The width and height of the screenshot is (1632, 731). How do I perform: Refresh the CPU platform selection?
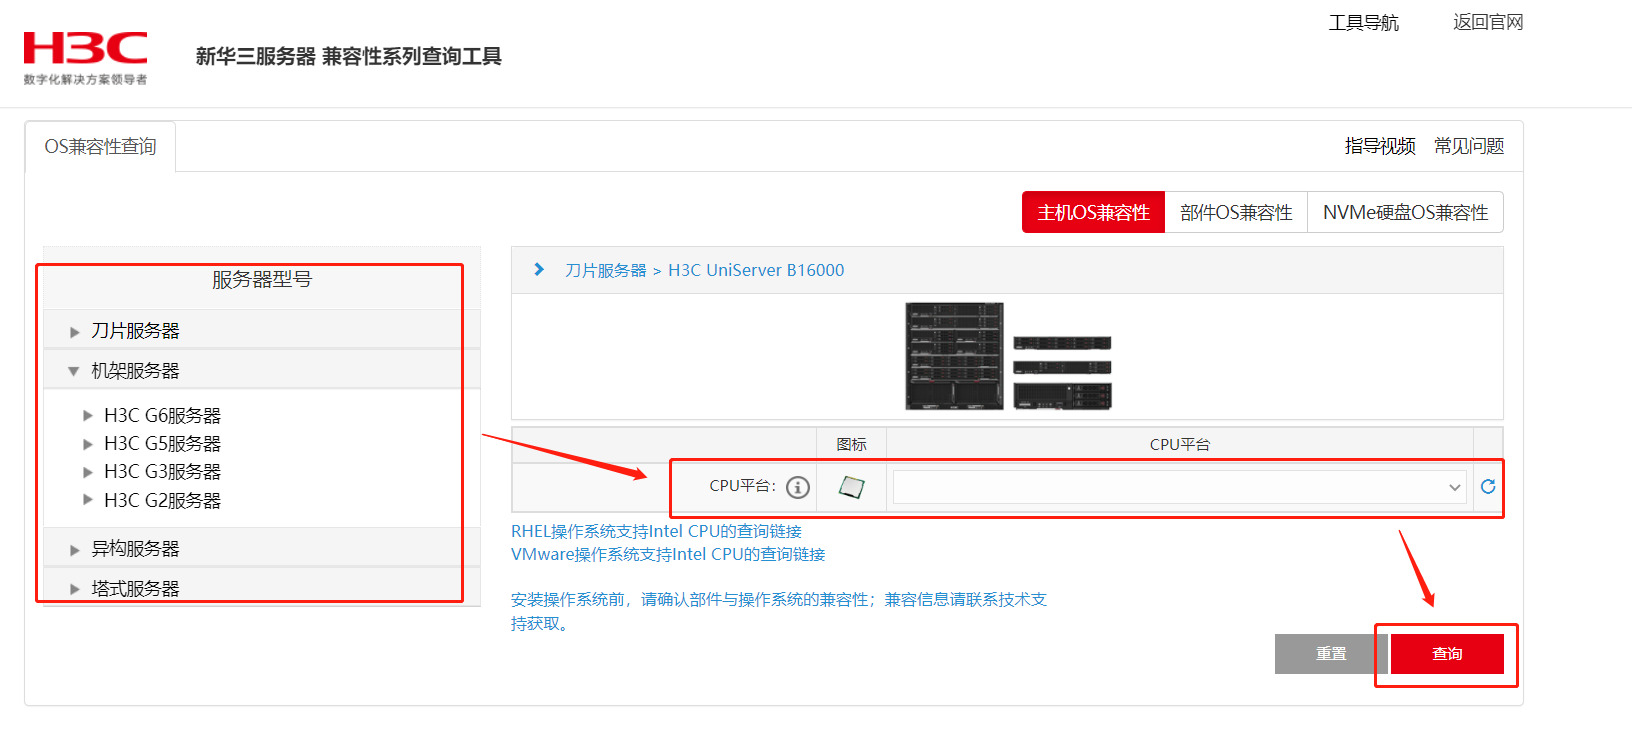(x=1488, y=486)
